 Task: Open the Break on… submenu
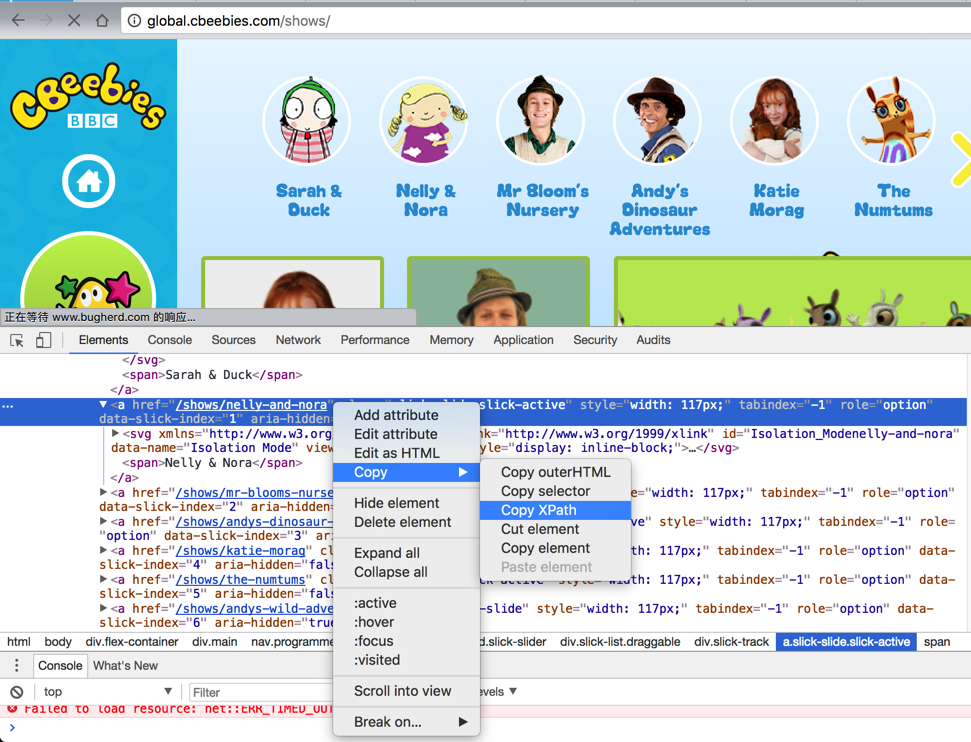point(406,722)
